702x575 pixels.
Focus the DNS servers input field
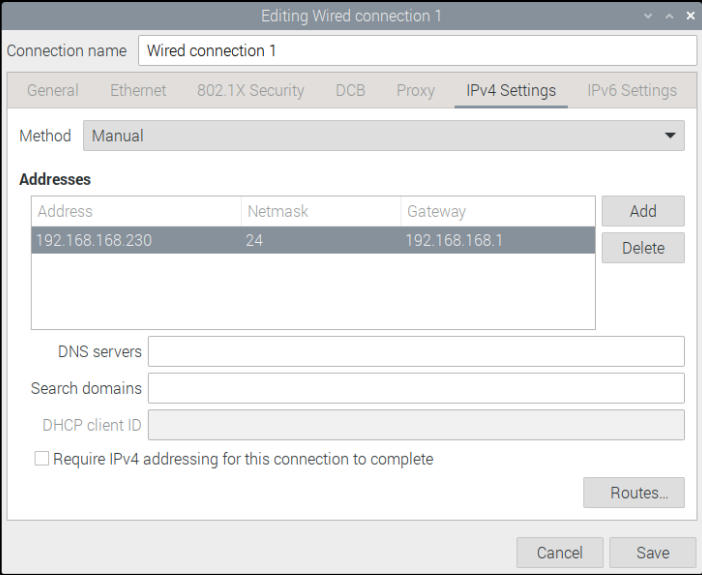click(416, 351)
